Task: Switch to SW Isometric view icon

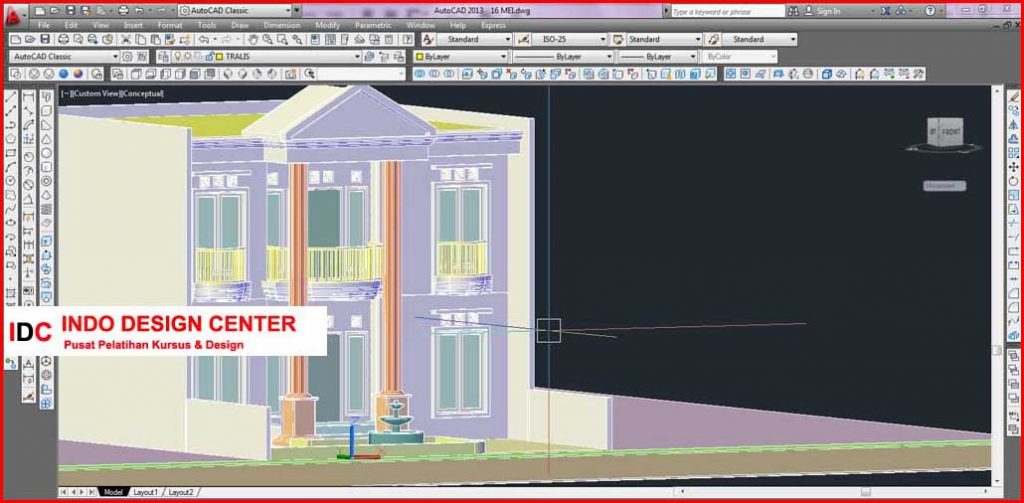Action: 227,74
